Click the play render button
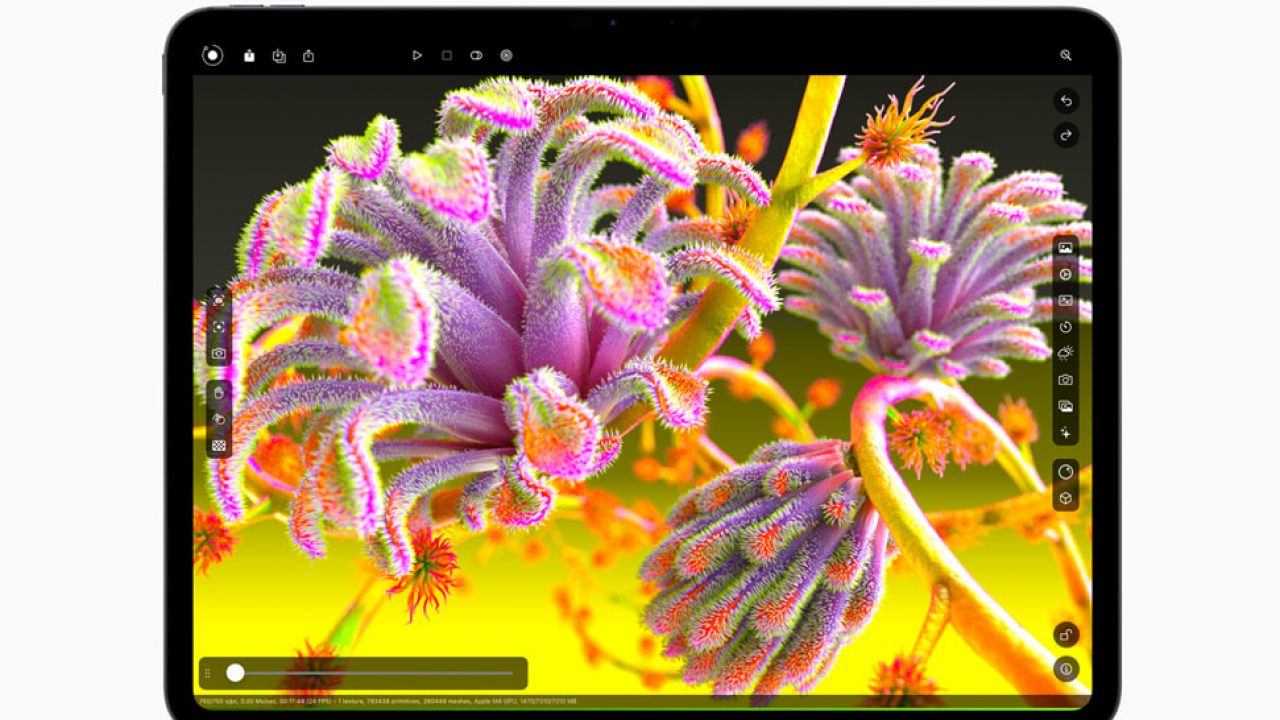The image size is (1280, 720). tap(417, 56)
